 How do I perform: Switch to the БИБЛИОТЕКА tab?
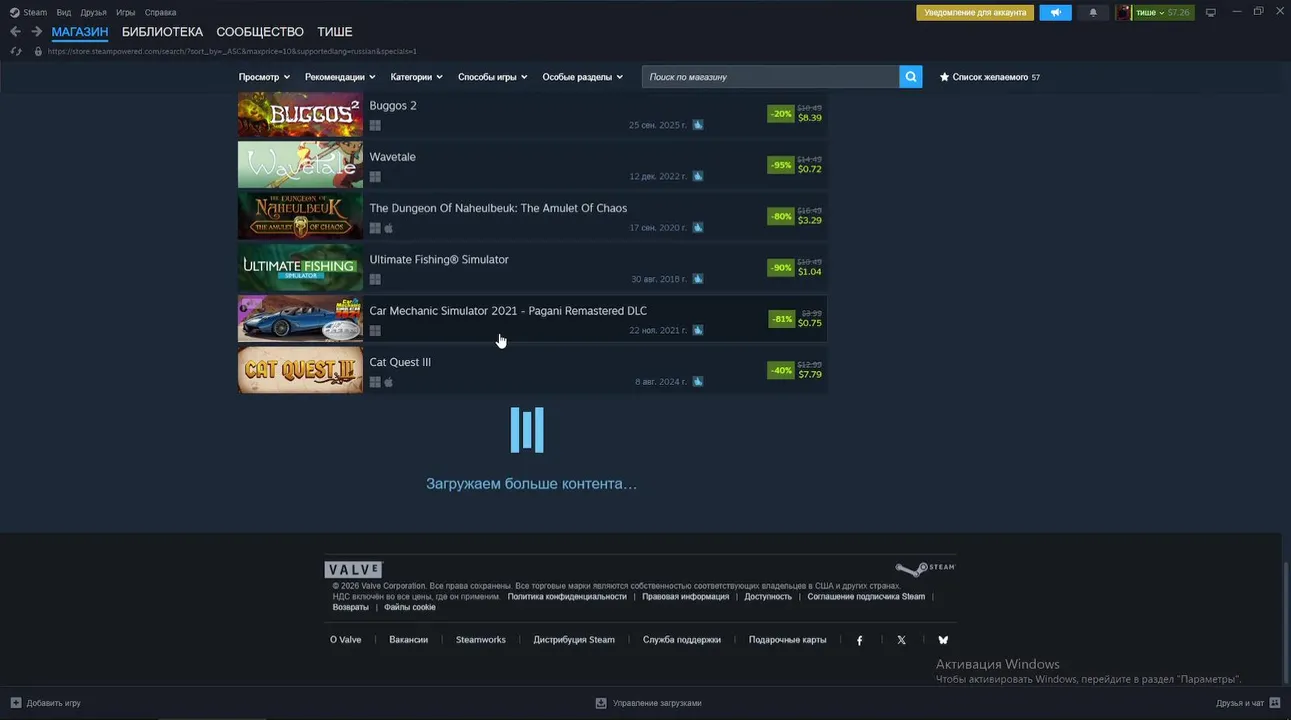[x=162, y=32]
